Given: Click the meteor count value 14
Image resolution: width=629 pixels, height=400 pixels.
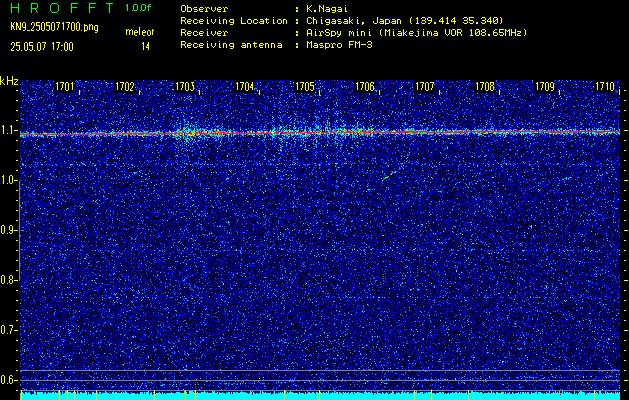Looking at the screenshot, I should tap(145, 47).
